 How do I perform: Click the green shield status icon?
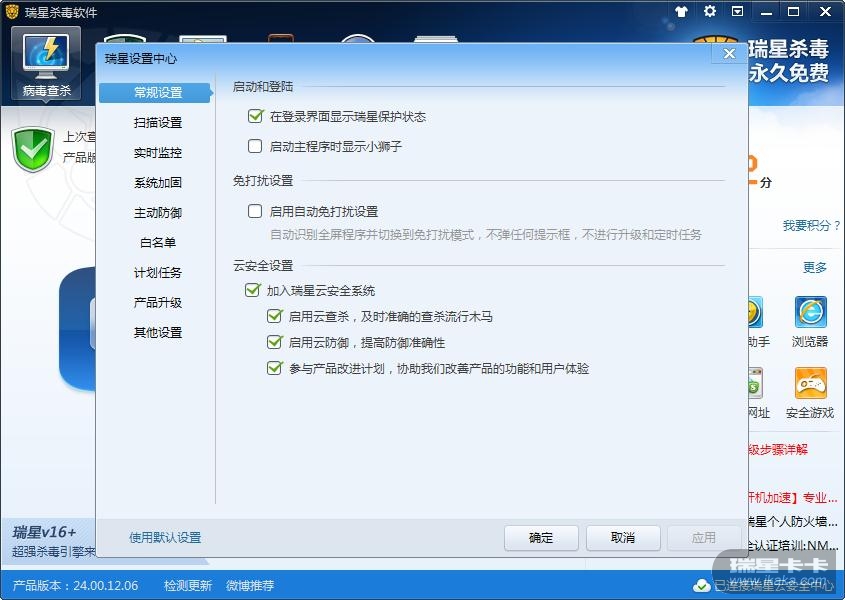pos(33,149)
